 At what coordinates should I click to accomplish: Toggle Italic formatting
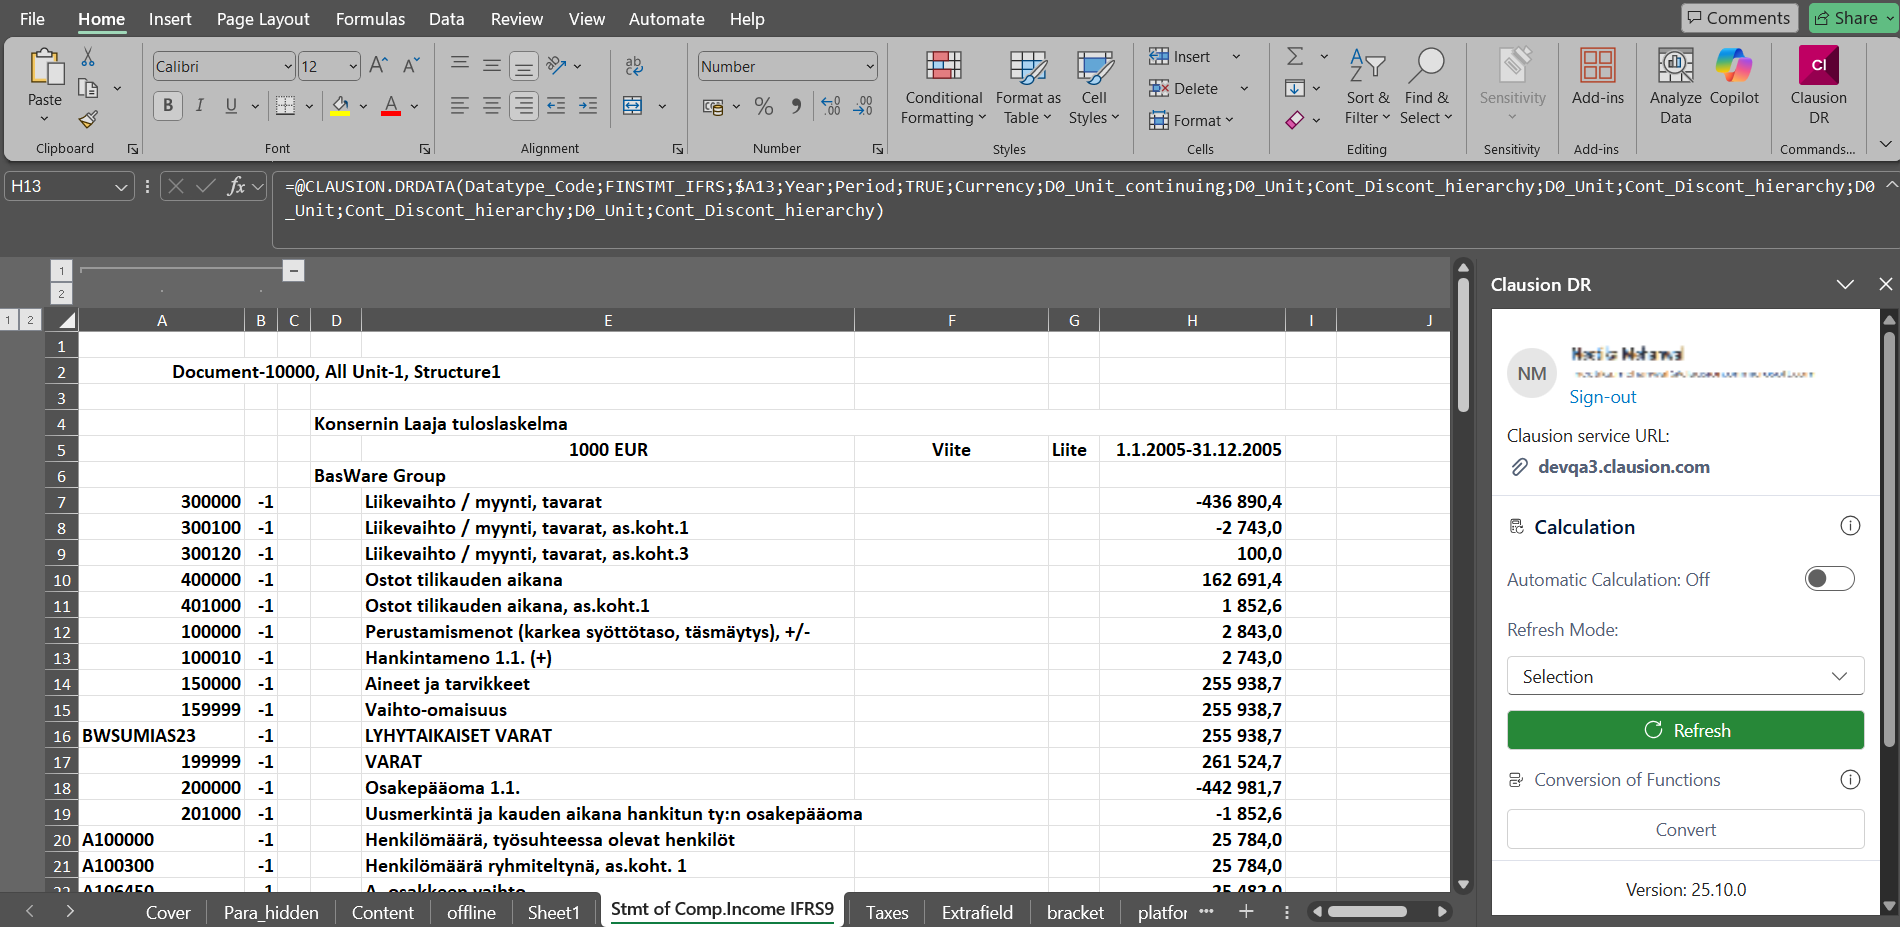click(200, 106)
